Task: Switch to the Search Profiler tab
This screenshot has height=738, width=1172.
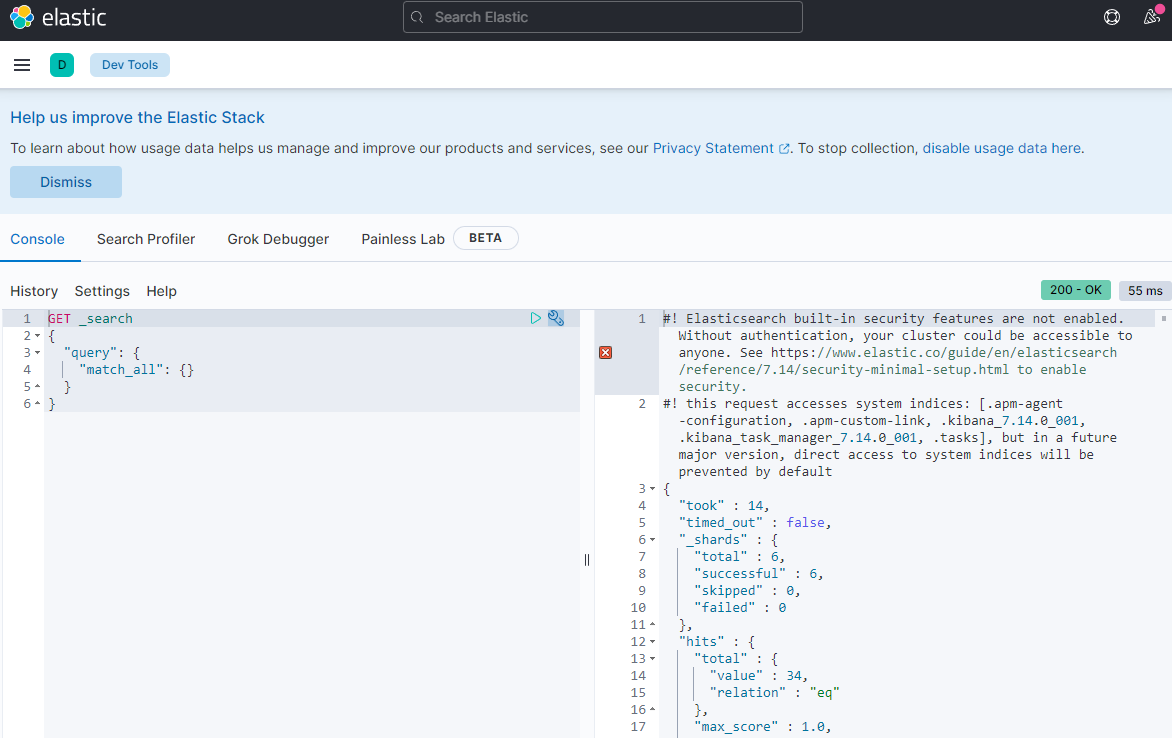Action: [146, 239]
